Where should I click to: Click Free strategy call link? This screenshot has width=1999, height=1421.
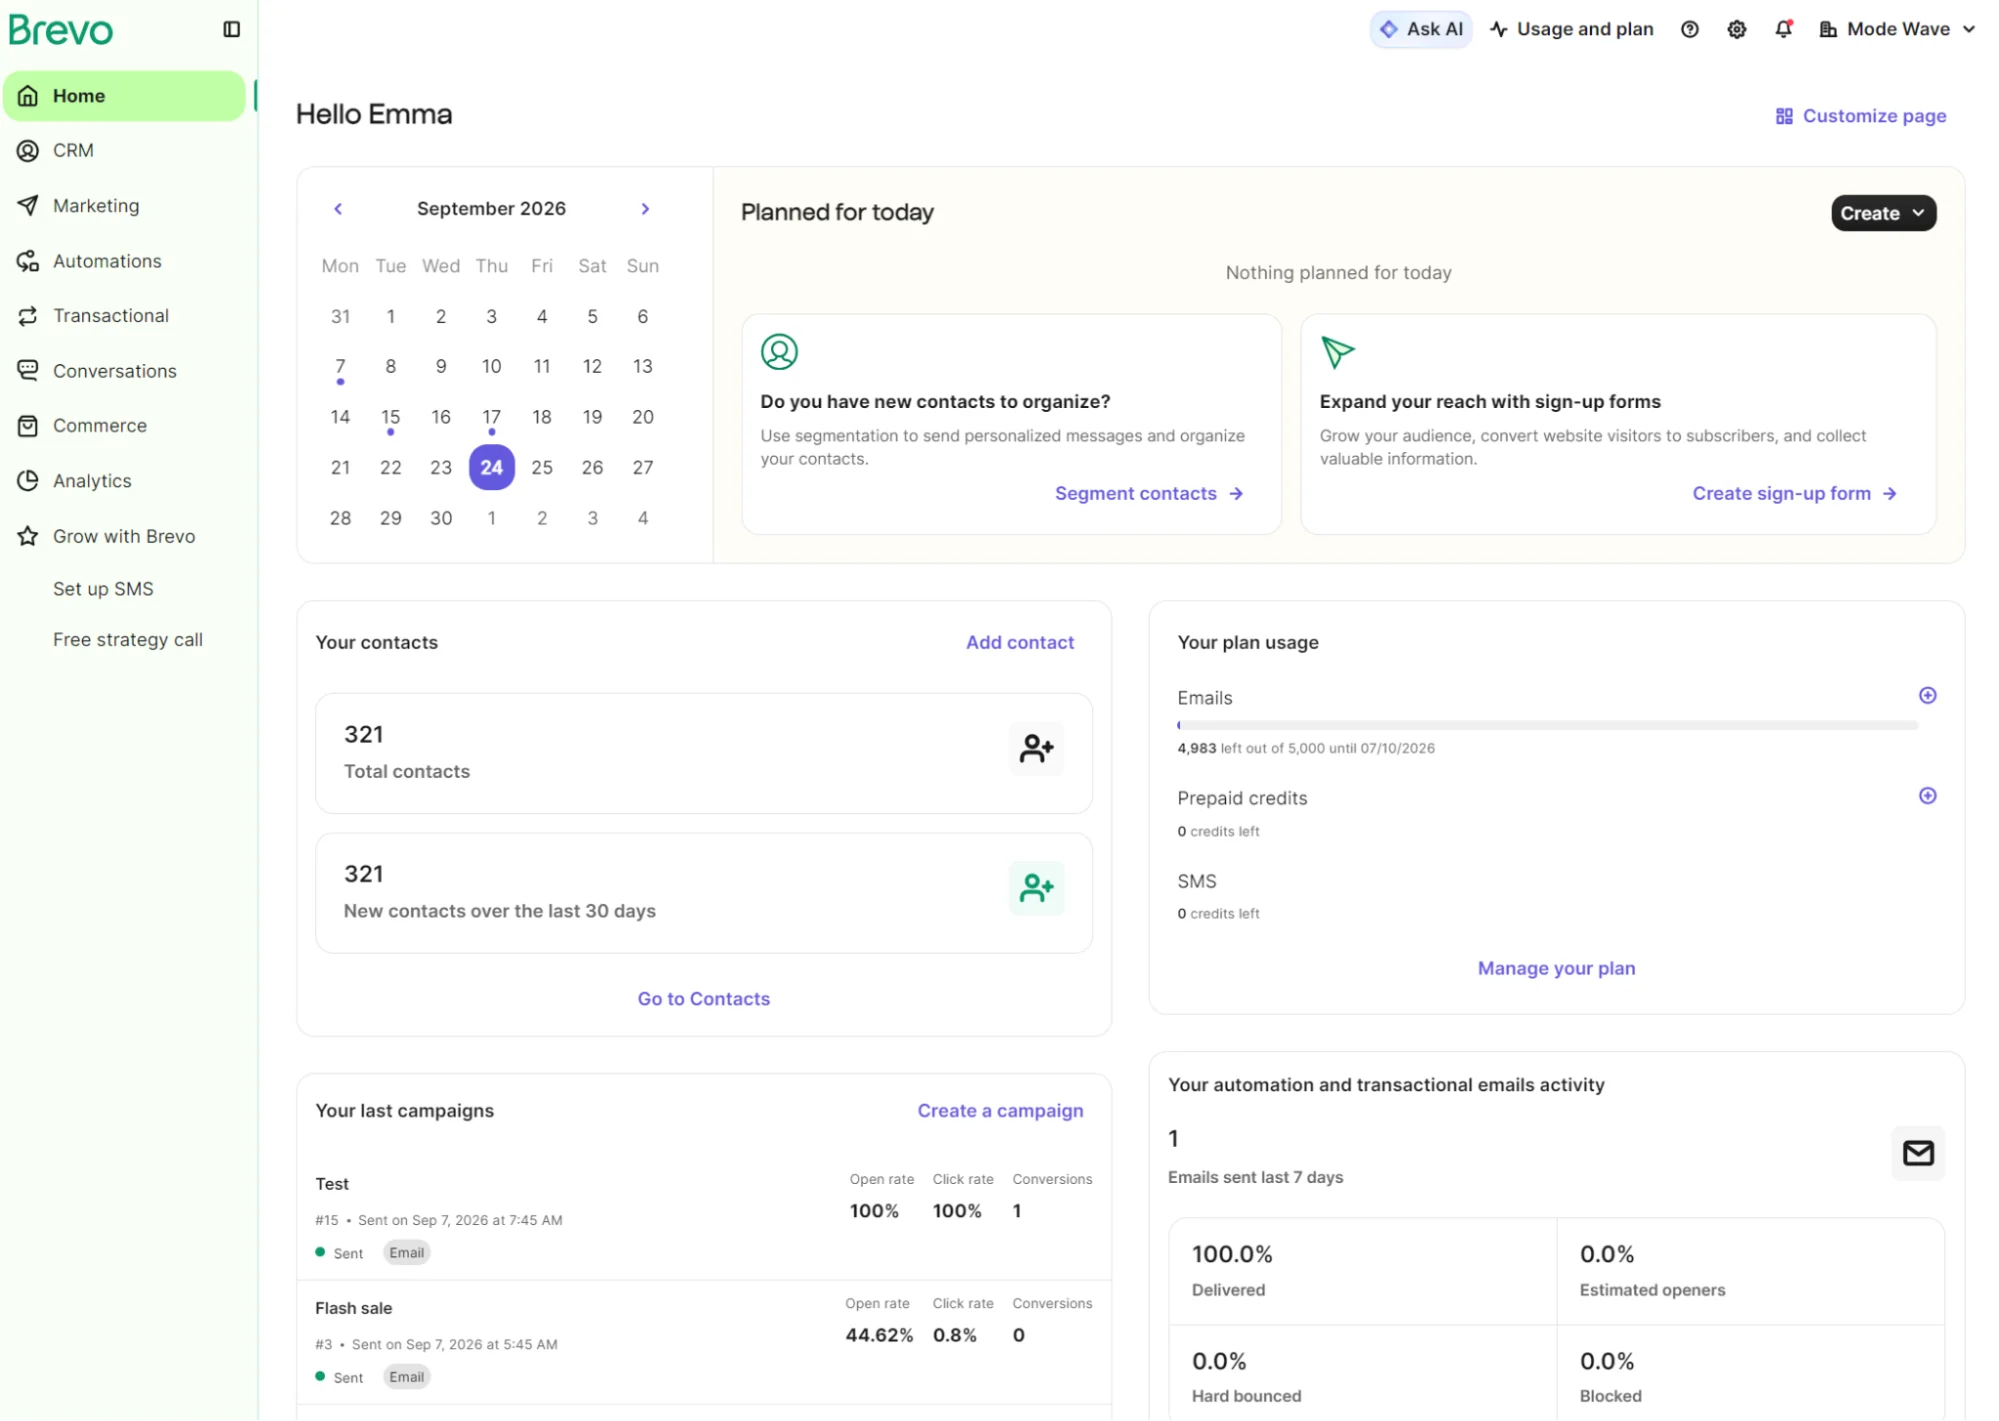[x=128, y=640]
